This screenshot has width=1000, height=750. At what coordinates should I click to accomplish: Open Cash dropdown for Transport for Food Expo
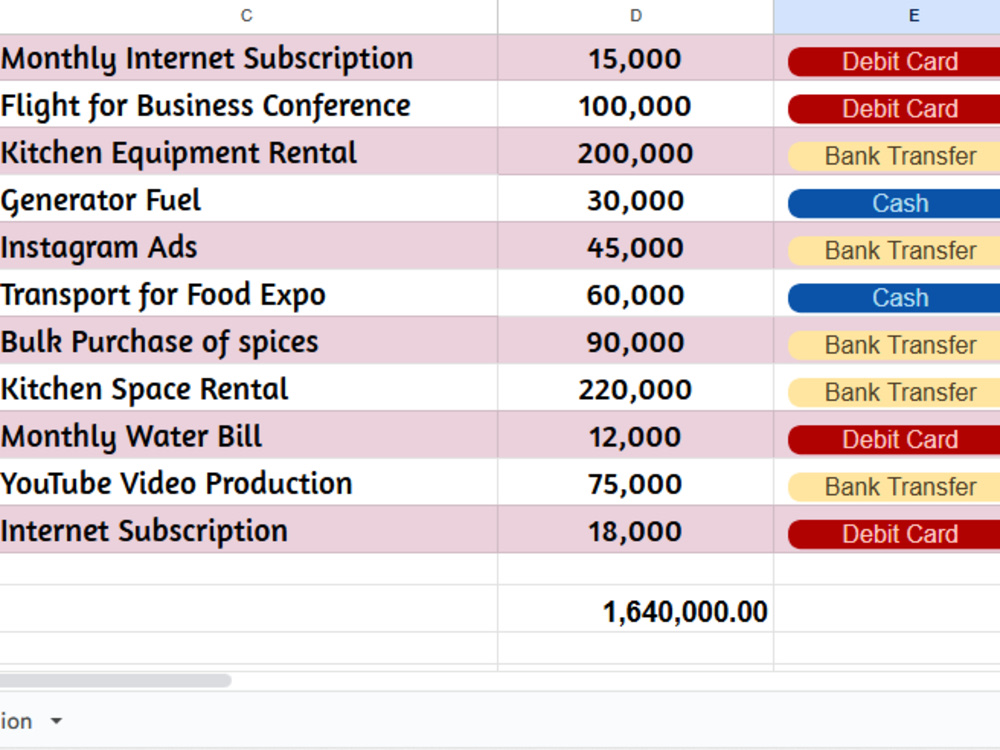coord(894,298)
